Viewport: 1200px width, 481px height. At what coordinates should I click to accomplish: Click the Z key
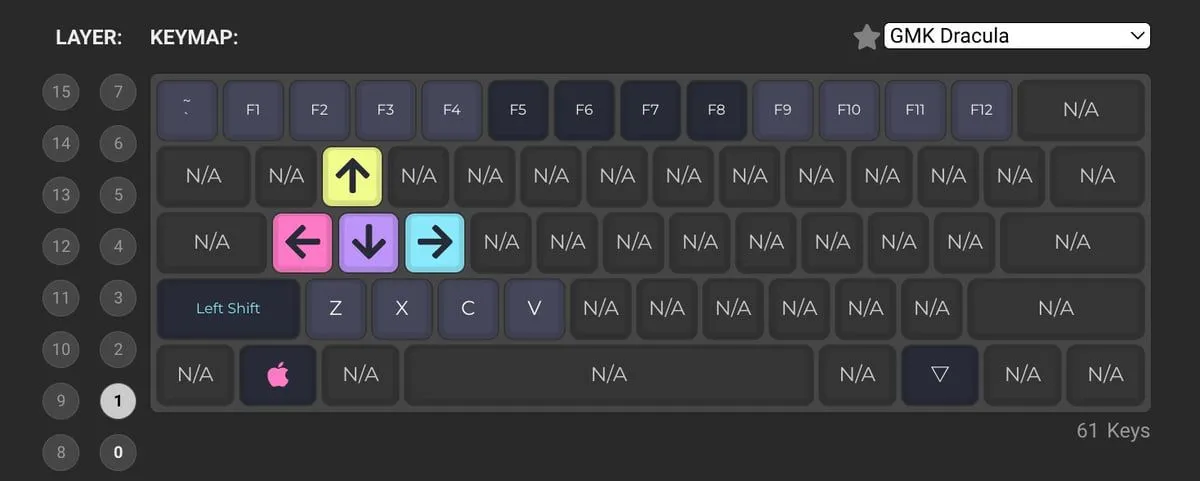(335, 308)
